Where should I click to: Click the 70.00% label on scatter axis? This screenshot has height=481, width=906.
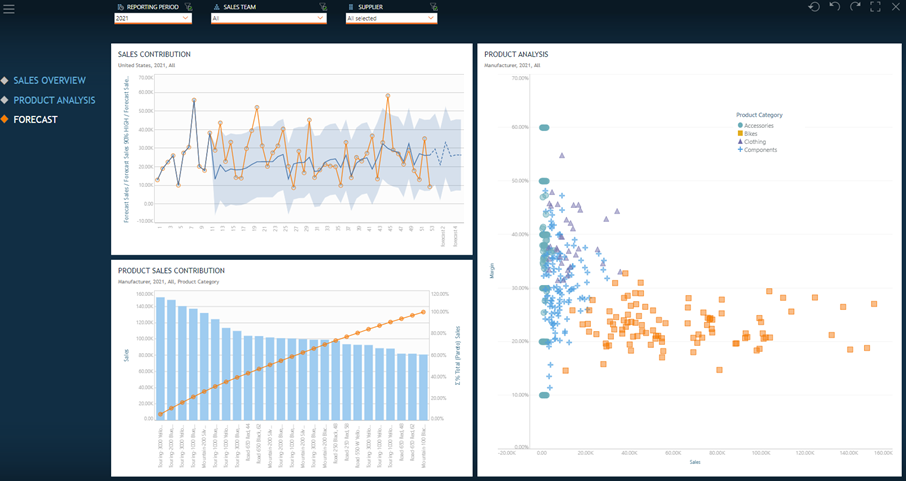(520, 78)
